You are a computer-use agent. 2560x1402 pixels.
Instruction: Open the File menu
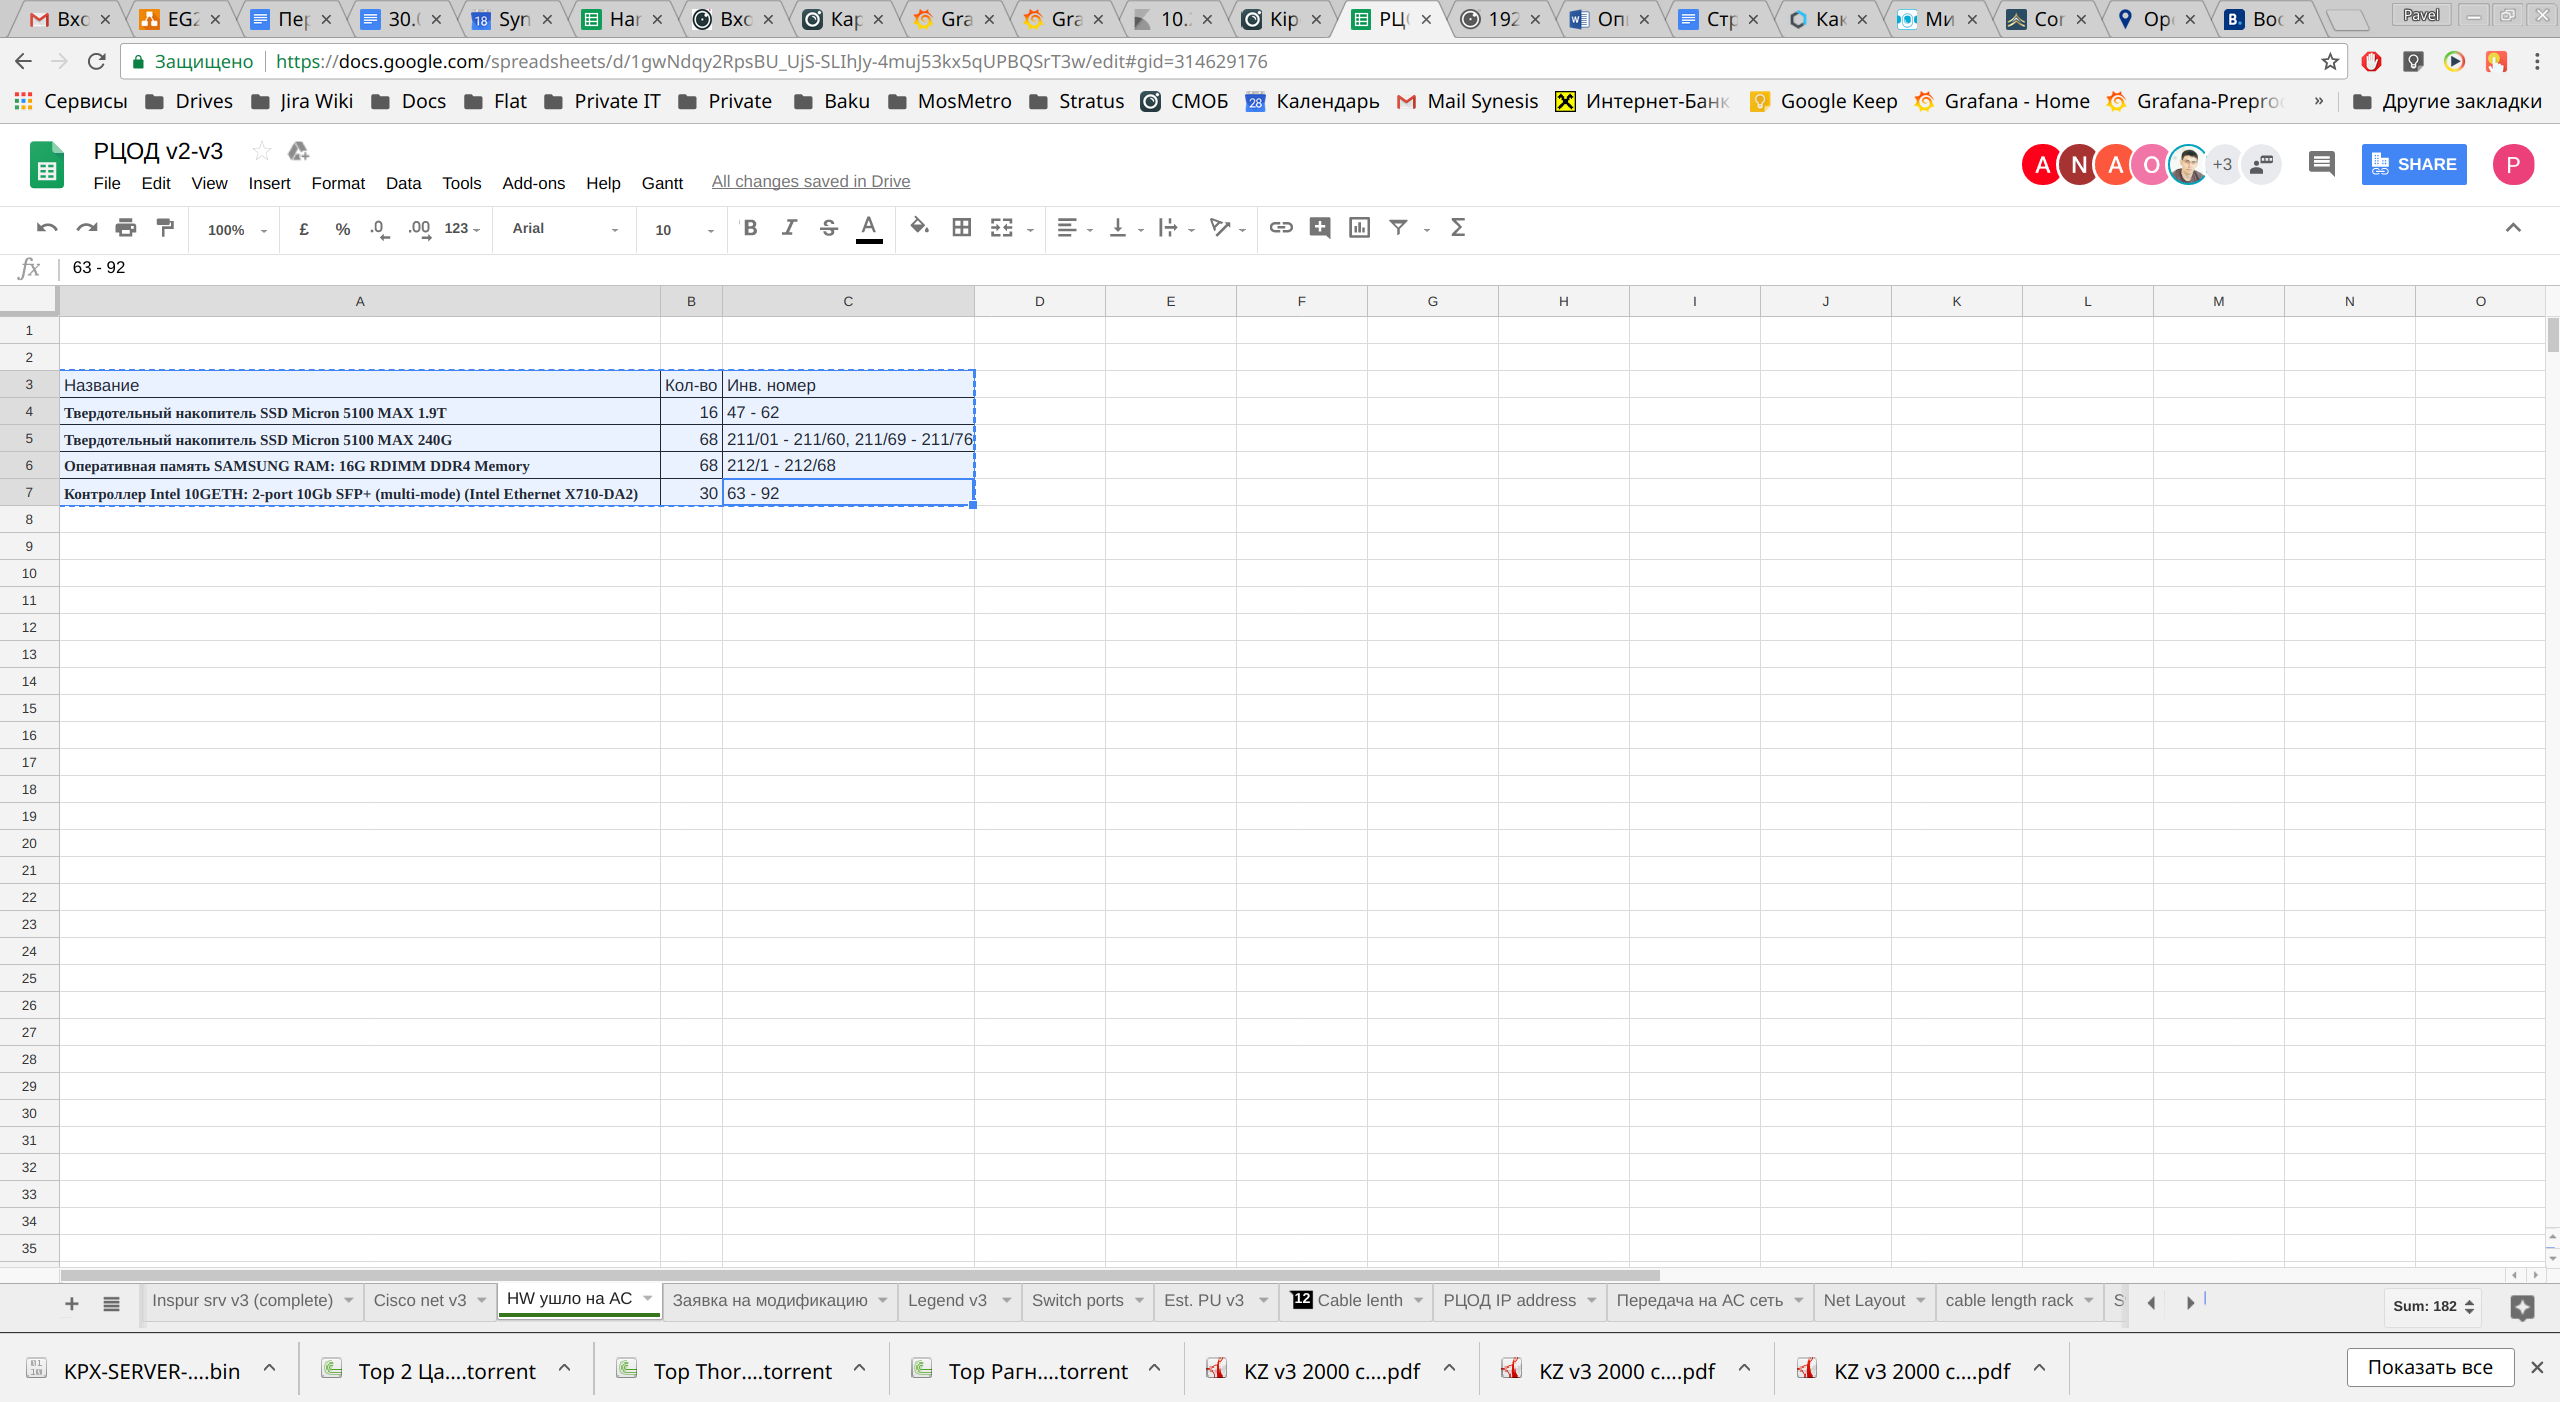107,183
